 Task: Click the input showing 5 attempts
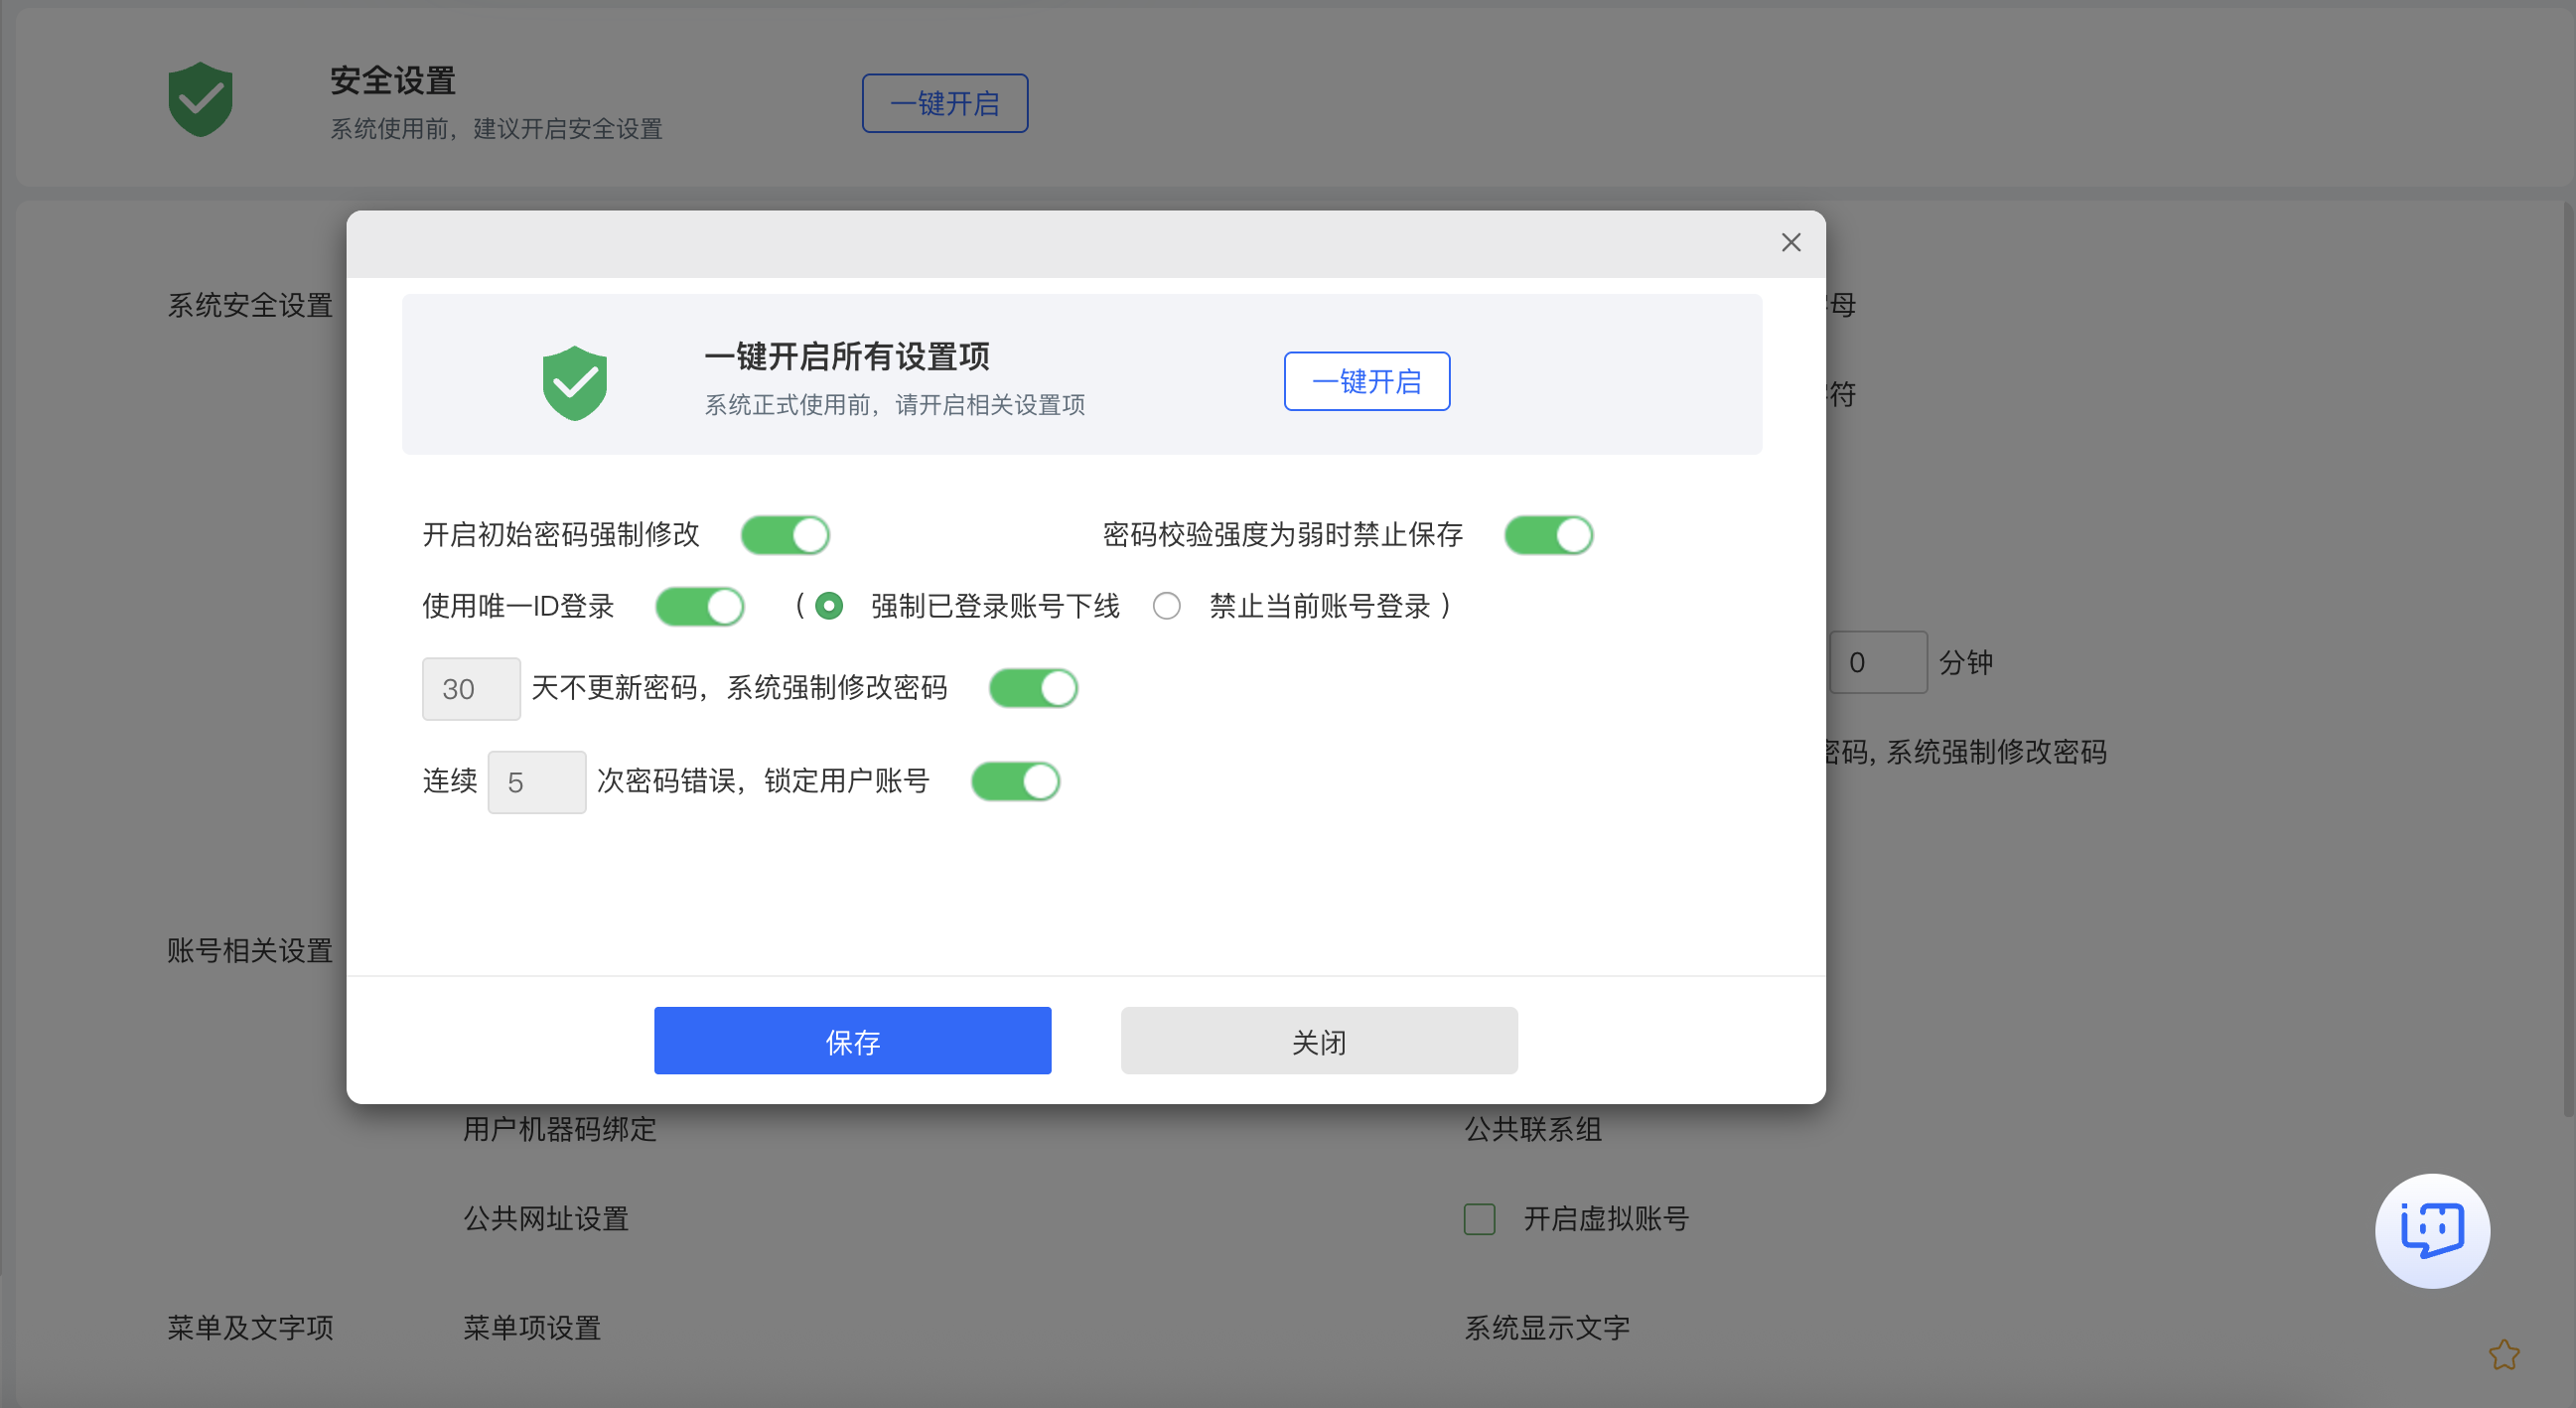click(537, 781)
